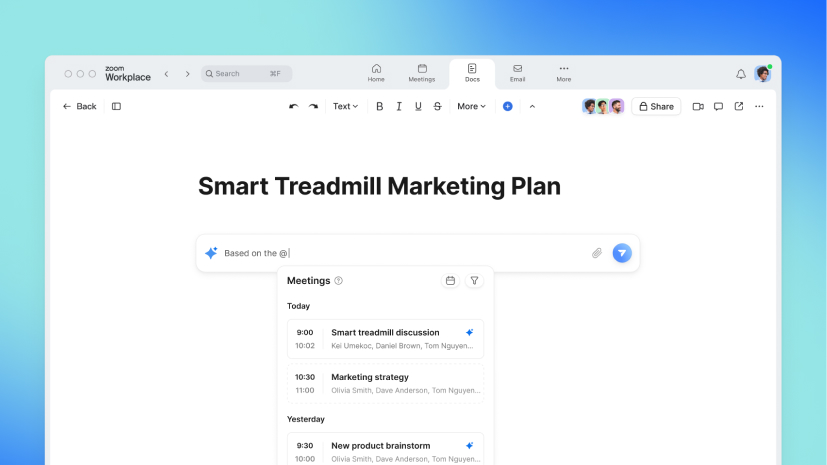Open the calendar icon in Meetings panel

click(x=450, y=281)
